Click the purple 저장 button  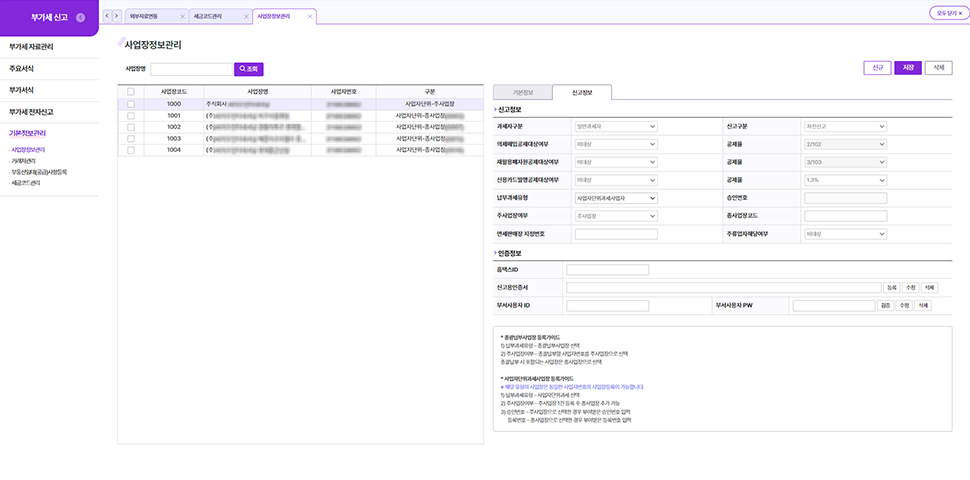pyautogui.click(x=907, y=68)
